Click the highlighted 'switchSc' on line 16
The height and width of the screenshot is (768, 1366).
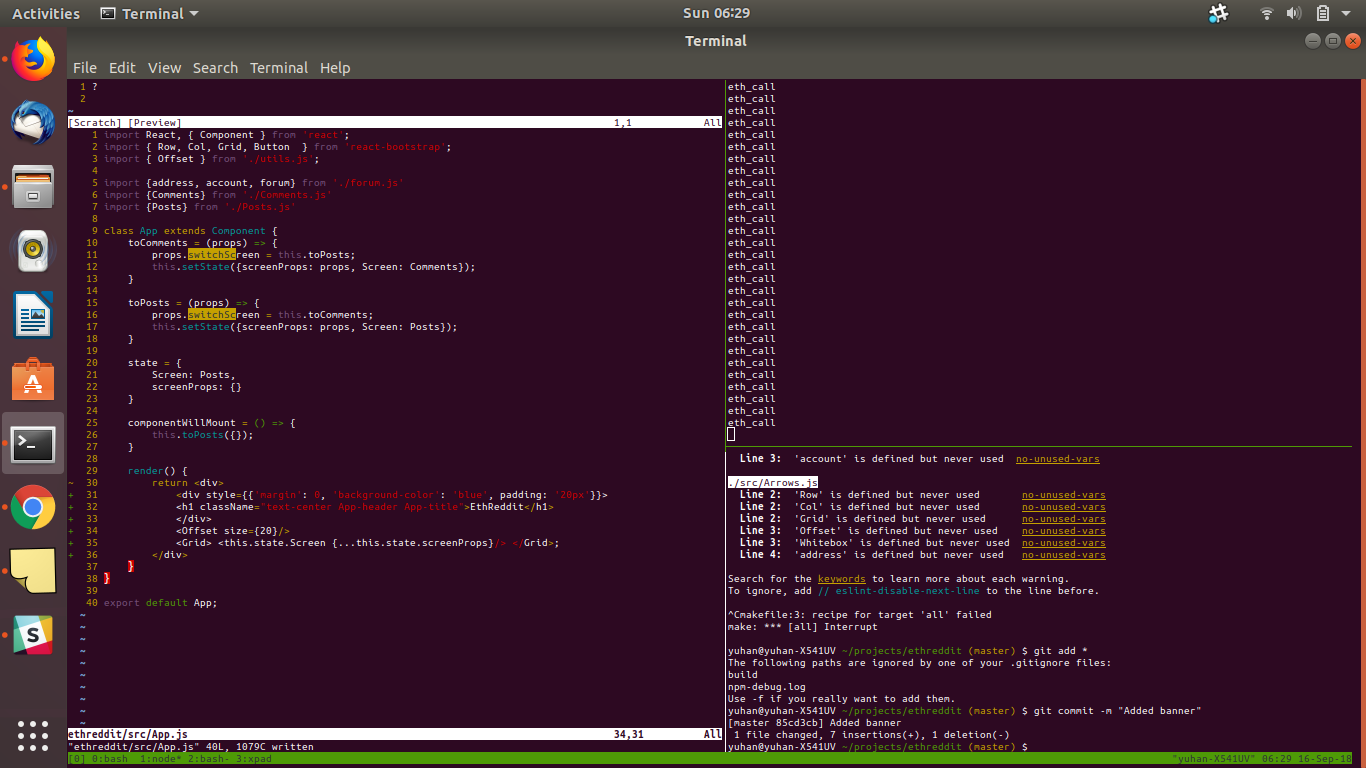(212, 315)
